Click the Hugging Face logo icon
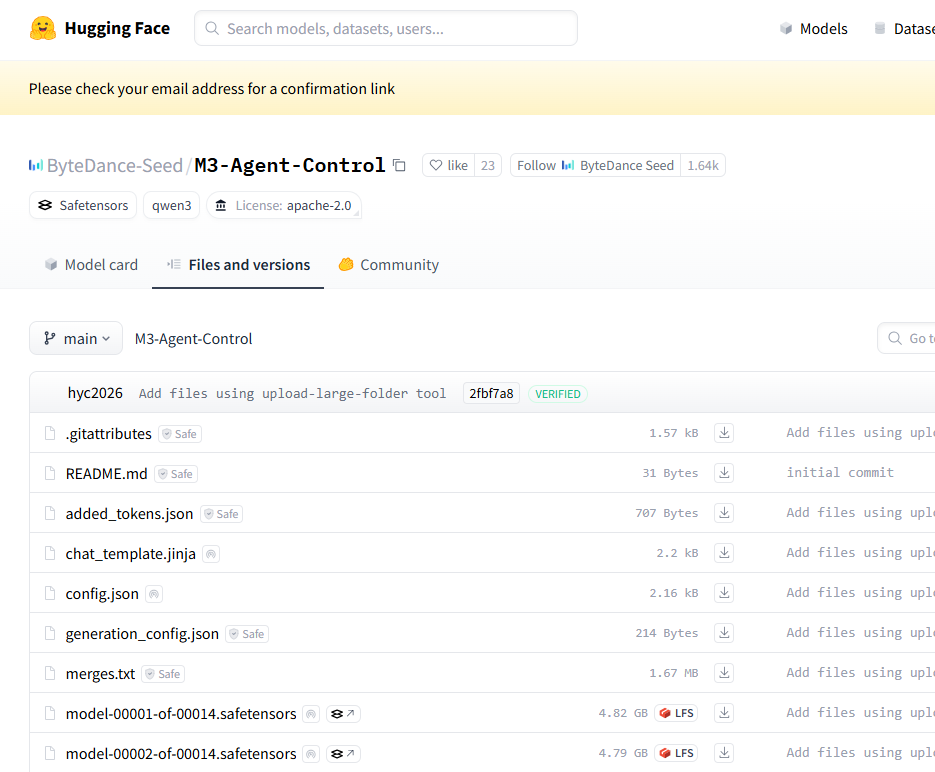The width and height of the screenshot is (935, 772). click(x=43, y=28)
